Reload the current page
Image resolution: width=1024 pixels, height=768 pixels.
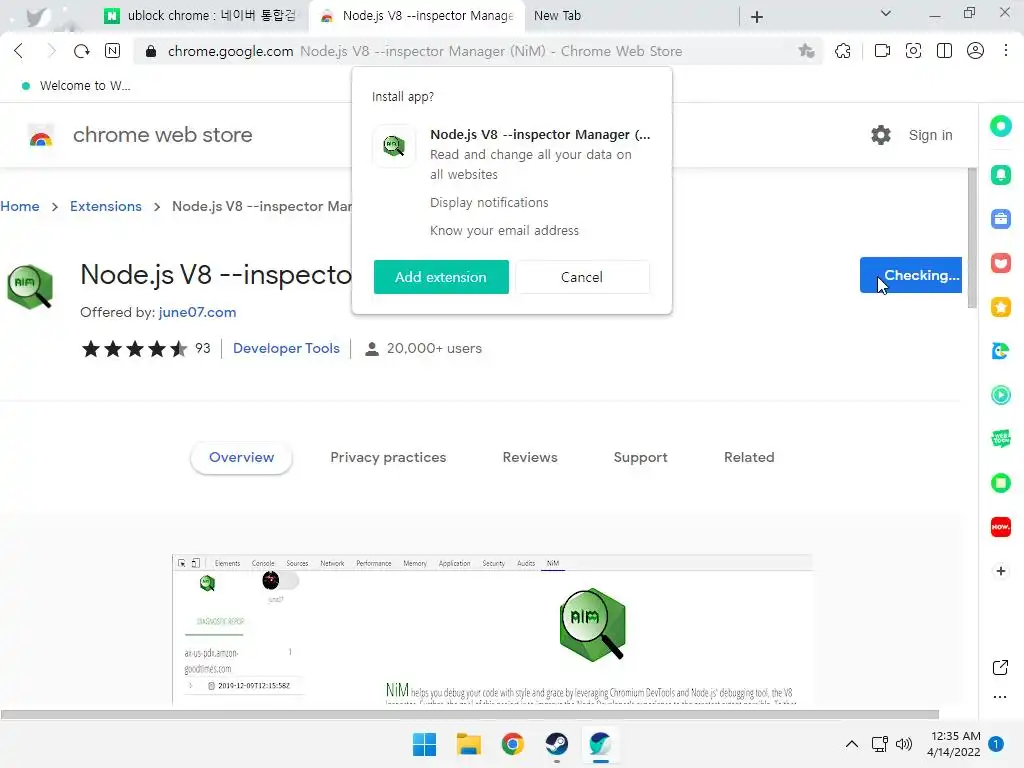pos(81,51)
